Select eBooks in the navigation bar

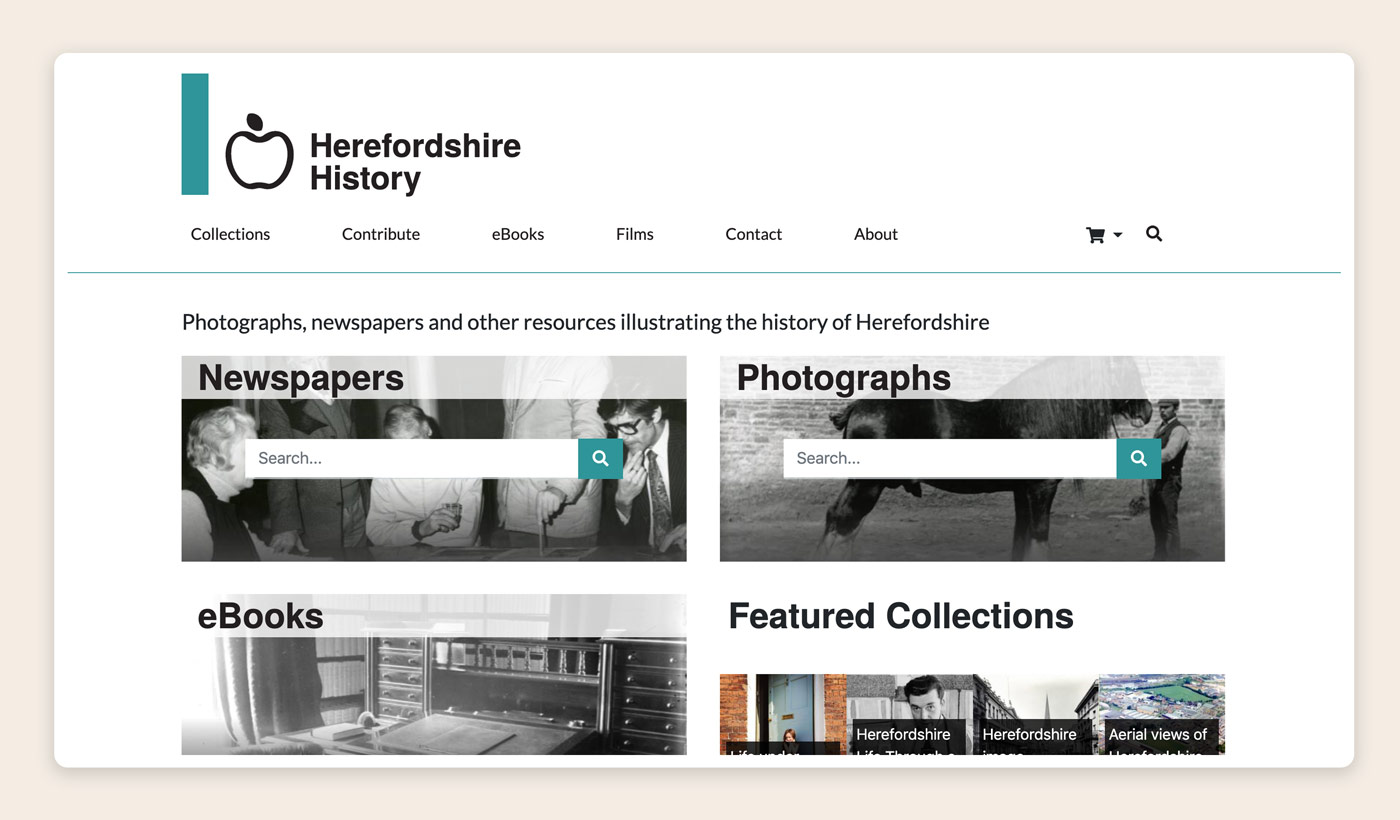coord(518,234)
